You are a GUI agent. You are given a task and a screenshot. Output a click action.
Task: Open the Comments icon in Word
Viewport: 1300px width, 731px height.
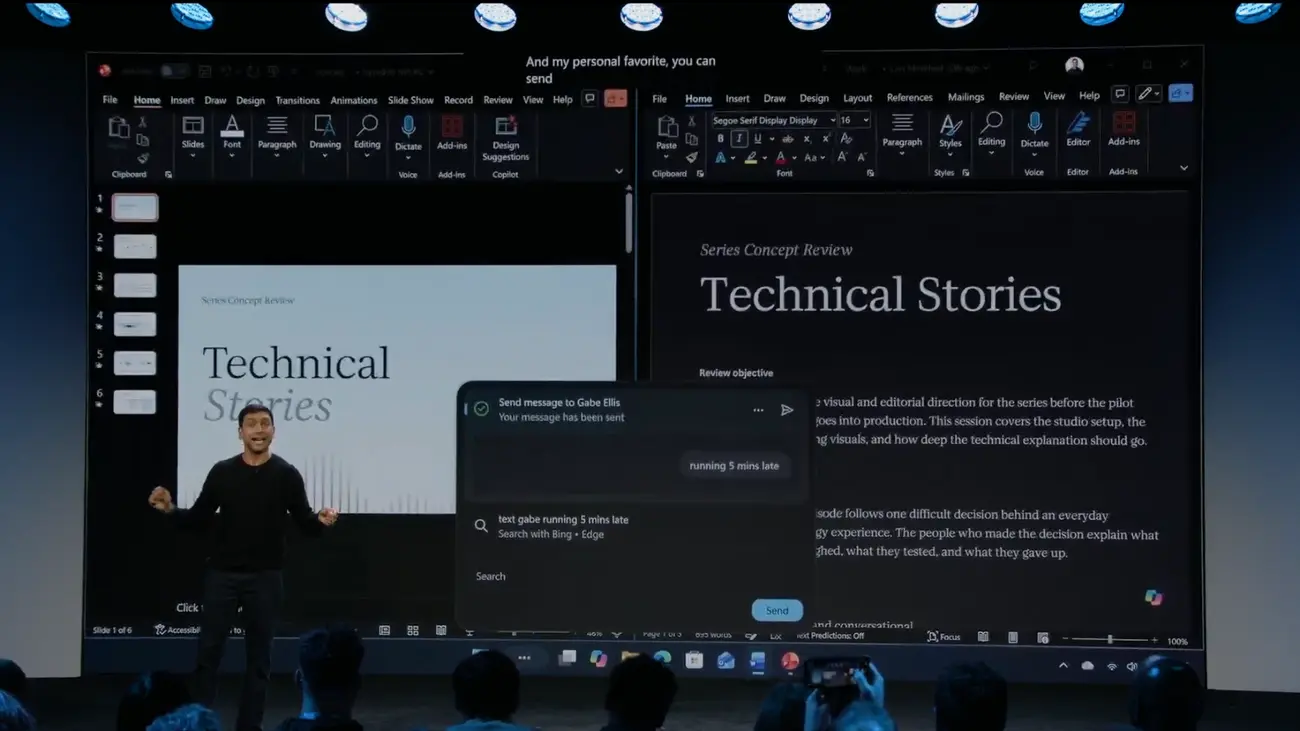1120,94
